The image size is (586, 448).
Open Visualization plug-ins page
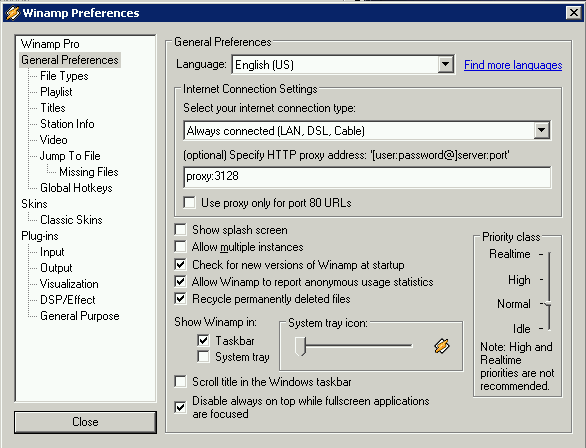click(70, 284)
